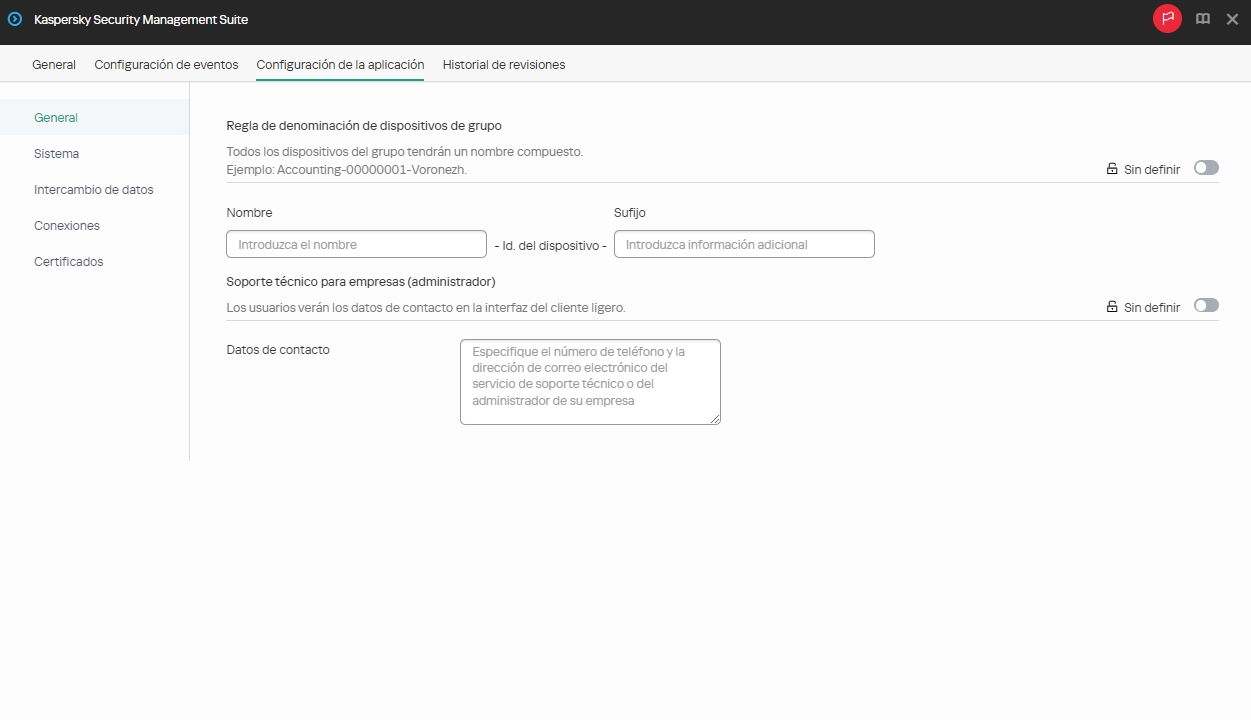This screenshot has height=720, width=1251.
Task: Open the Certificados settings section
Action: tap(68, 261)
